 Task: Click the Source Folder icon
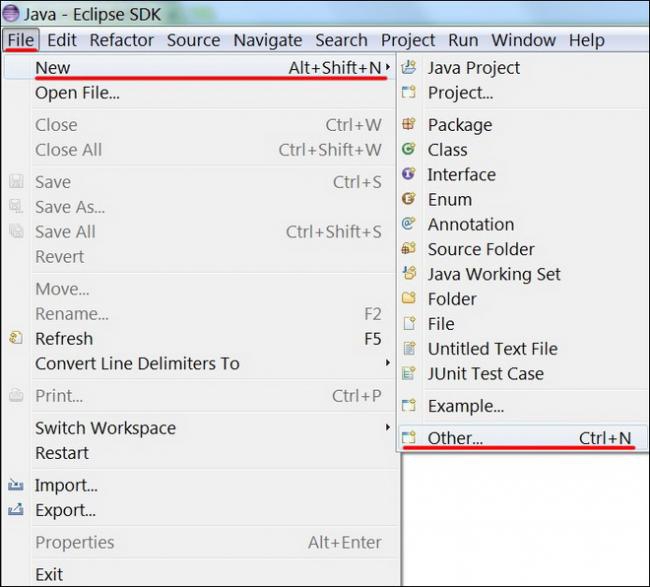[x=408, y=249]
